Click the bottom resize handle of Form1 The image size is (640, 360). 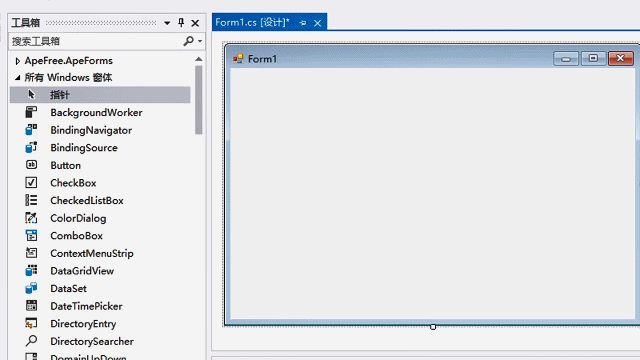433,327
